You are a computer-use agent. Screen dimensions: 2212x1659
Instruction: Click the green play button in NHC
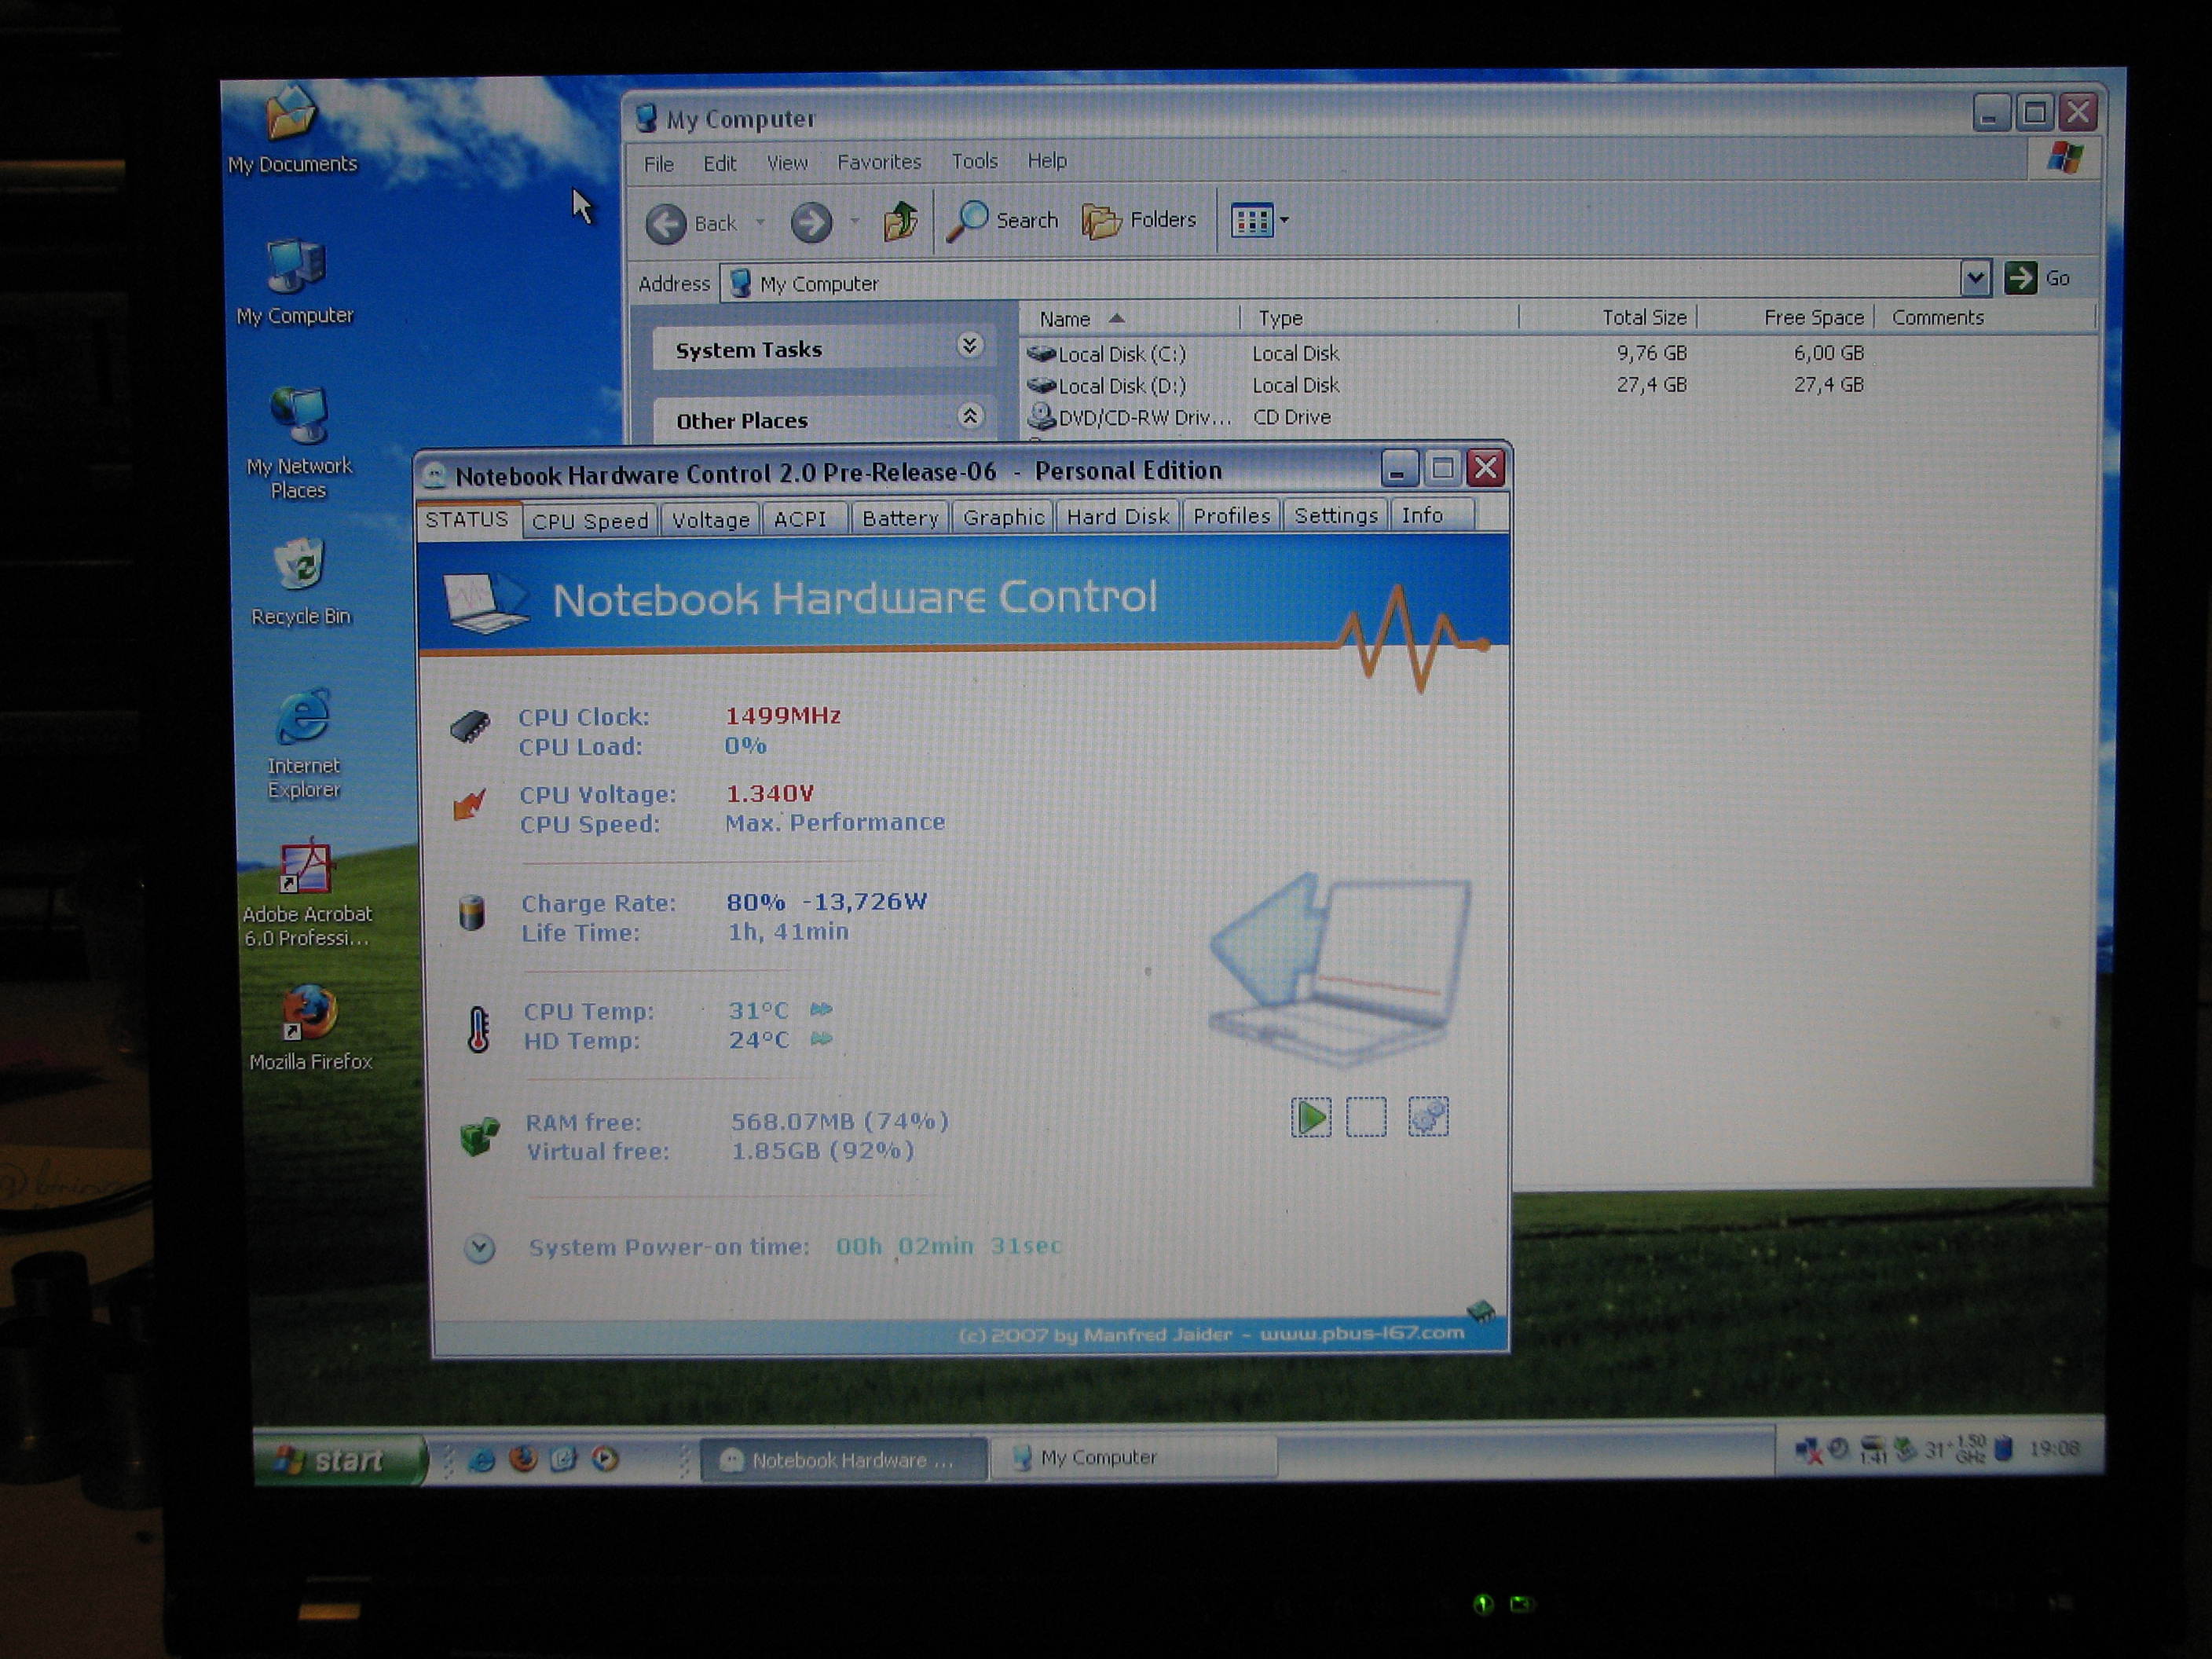1311,1117
